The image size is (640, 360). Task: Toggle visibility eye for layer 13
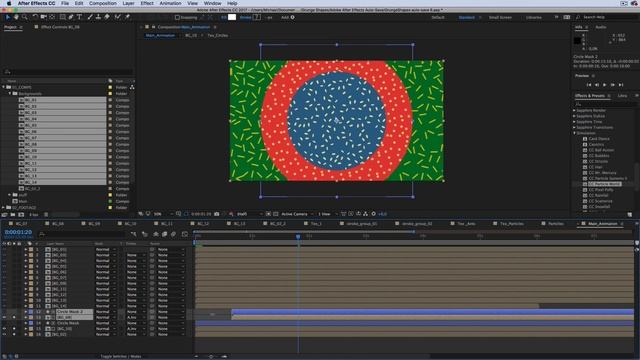(4, 317)
